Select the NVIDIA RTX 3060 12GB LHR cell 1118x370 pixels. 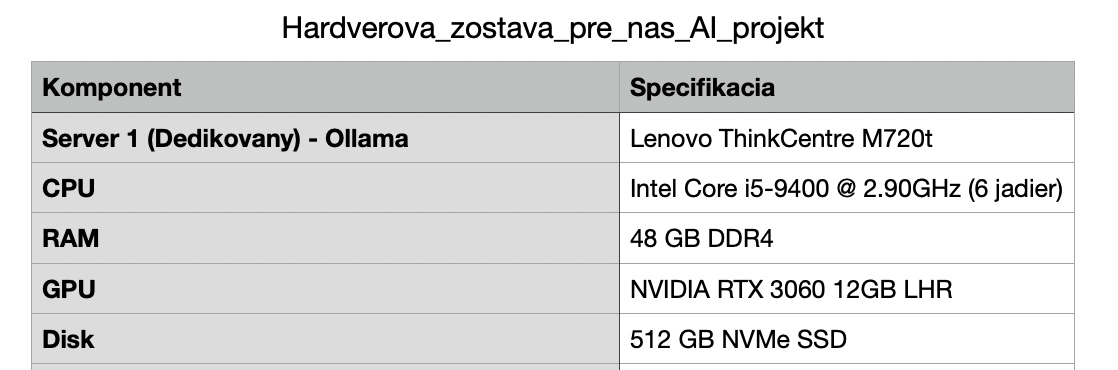(847, 289)
